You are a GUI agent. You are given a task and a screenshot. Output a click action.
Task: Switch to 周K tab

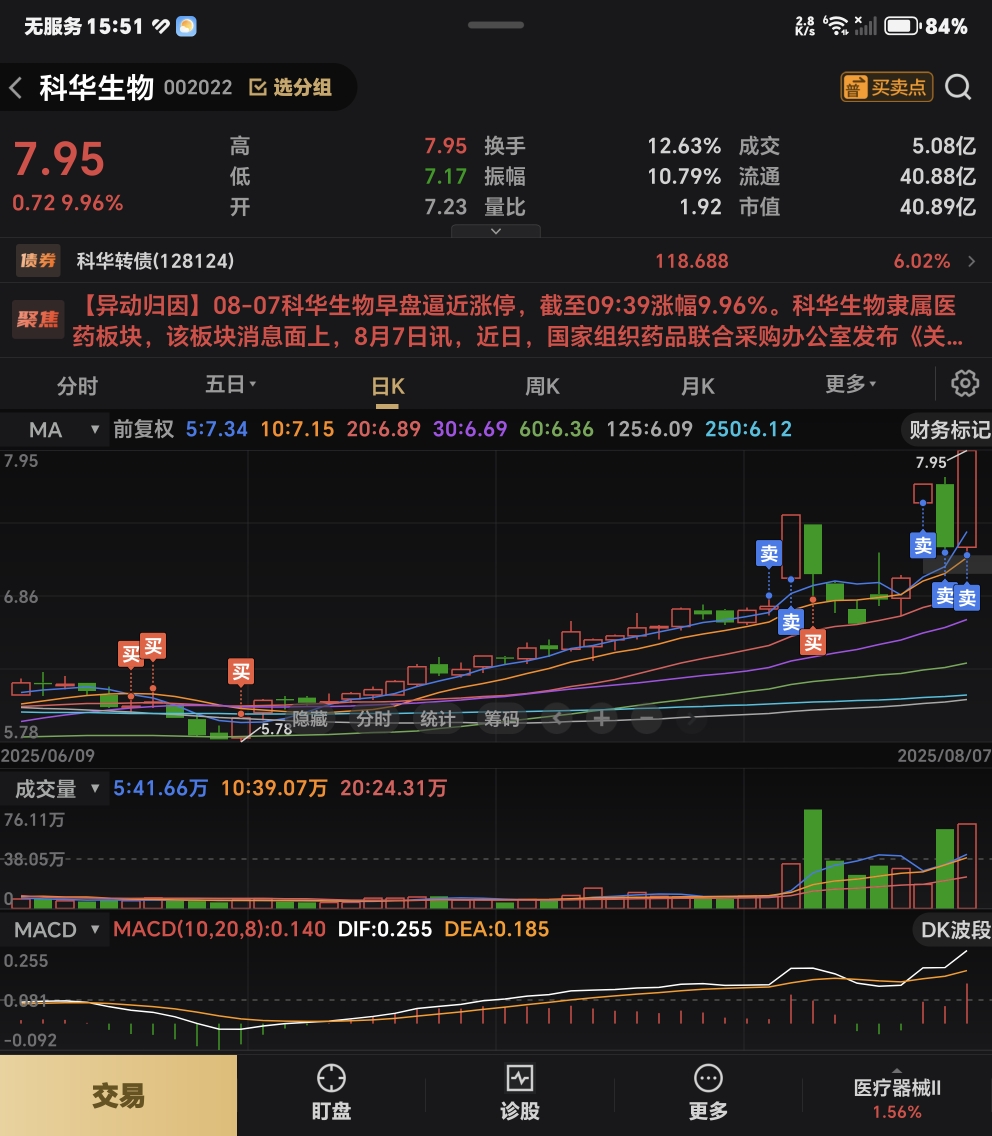pyautogui.click(x=542, y=385)
